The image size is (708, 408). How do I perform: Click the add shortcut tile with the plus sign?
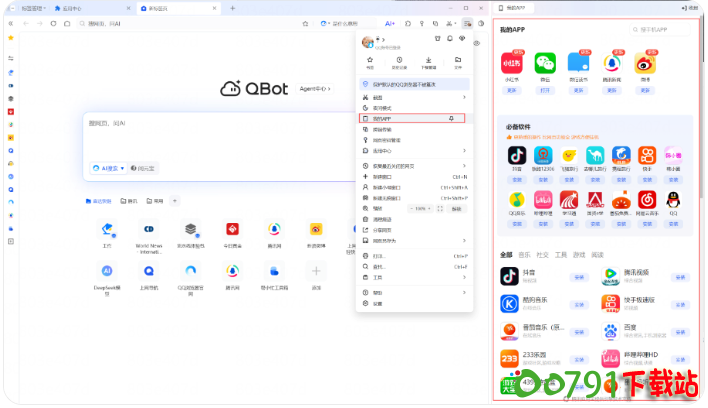[x=316, y=271]
